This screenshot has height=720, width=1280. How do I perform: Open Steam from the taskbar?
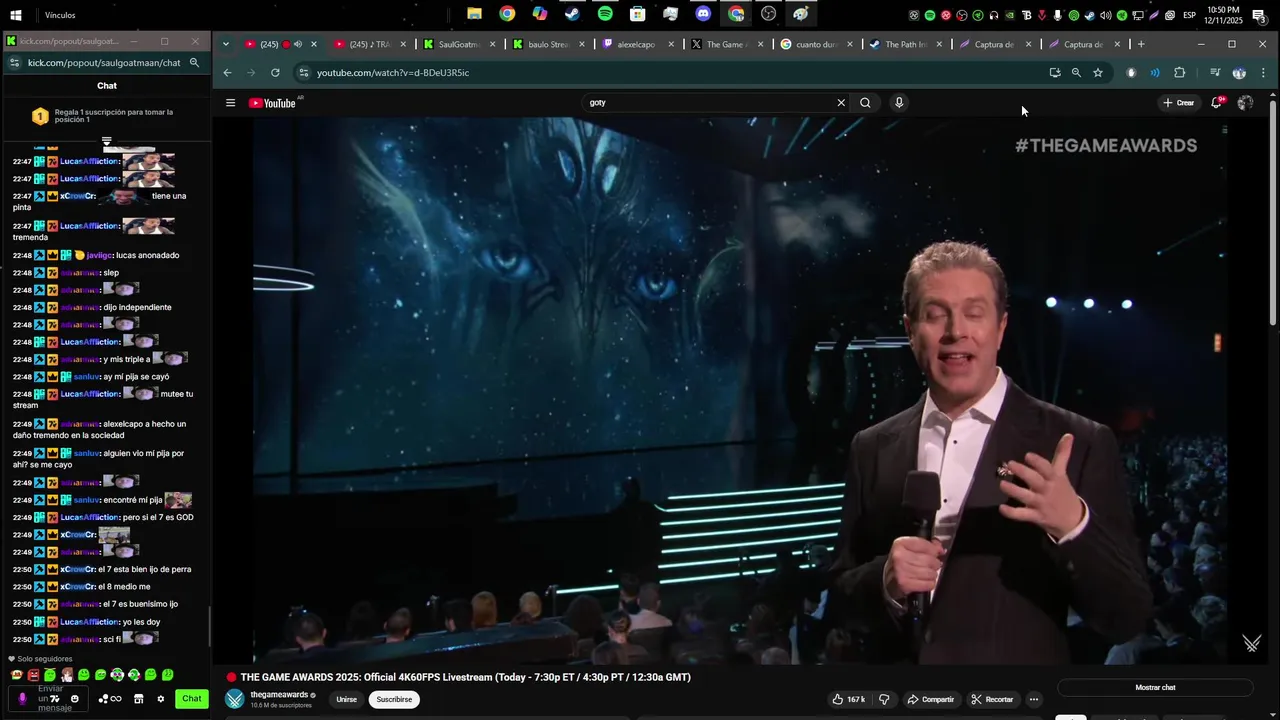pos(572,14)
